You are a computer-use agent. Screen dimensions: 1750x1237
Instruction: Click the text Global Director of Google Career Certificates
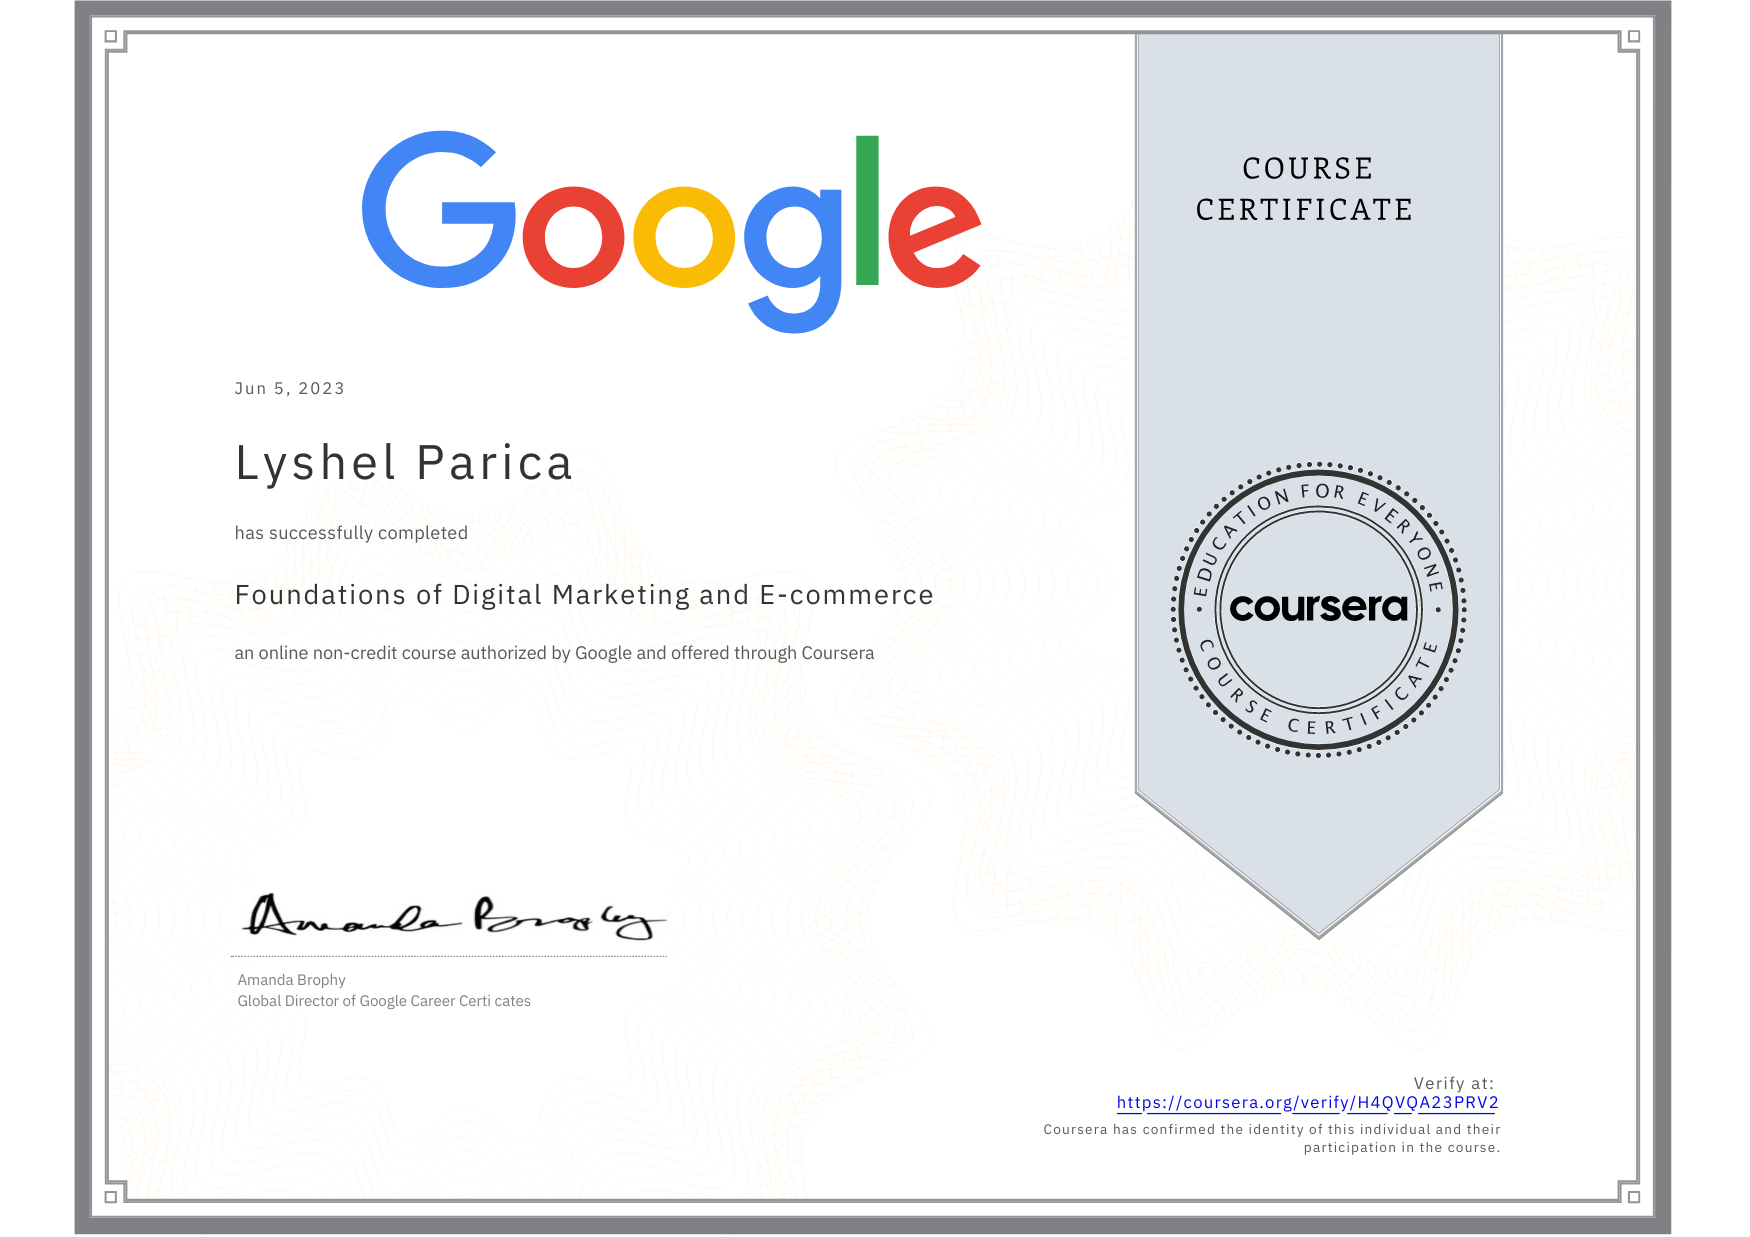384,1000
